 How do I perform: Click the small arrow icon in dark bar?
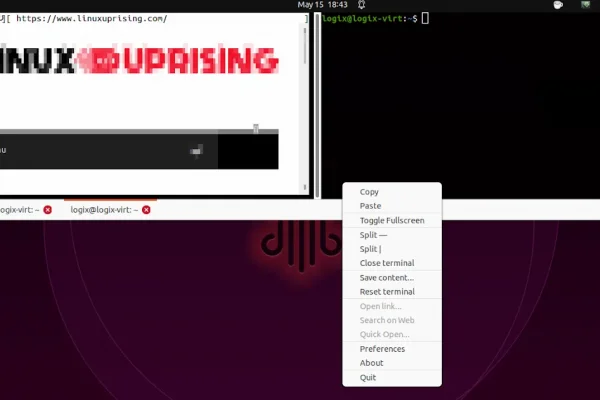click(x=196, y=151)
